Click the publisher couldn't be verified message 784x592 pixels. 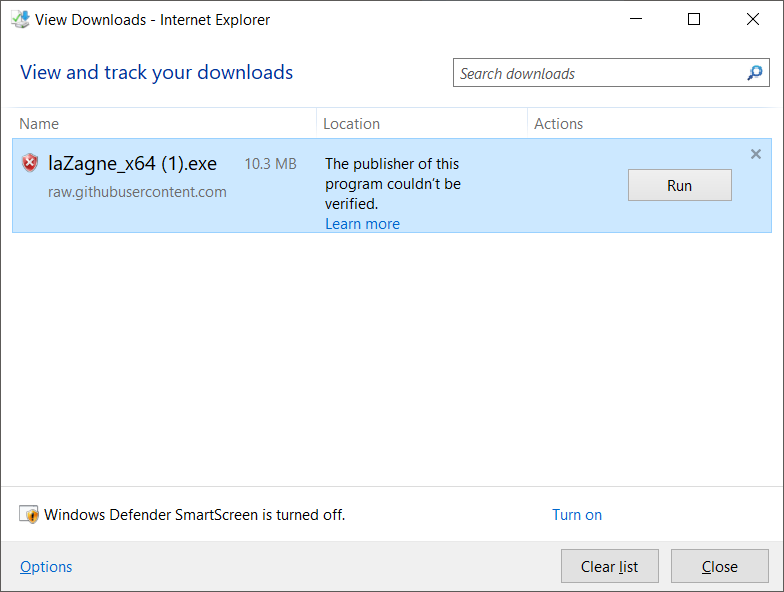pos(393,184)
